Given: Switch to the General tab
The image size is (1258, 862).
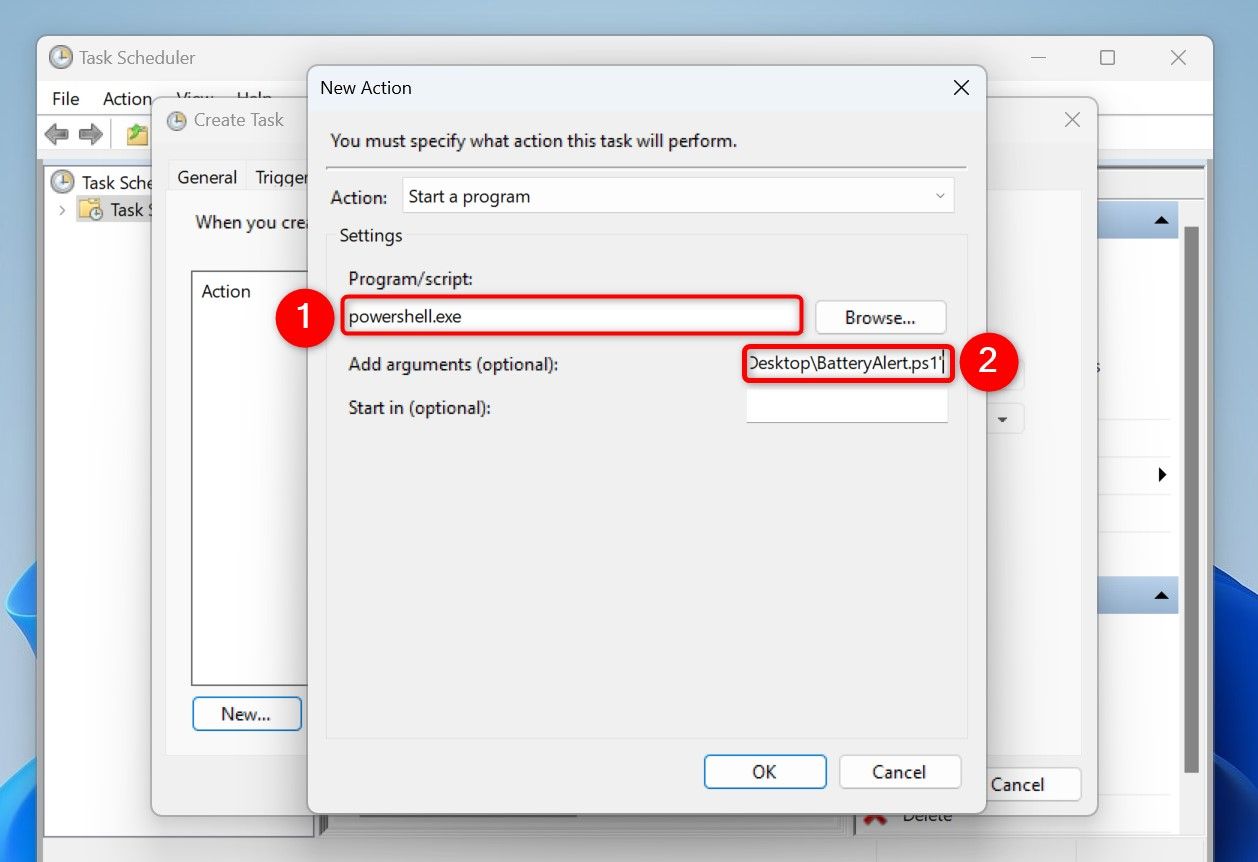Looking at the screenshot, I should (x=207, y=177).
